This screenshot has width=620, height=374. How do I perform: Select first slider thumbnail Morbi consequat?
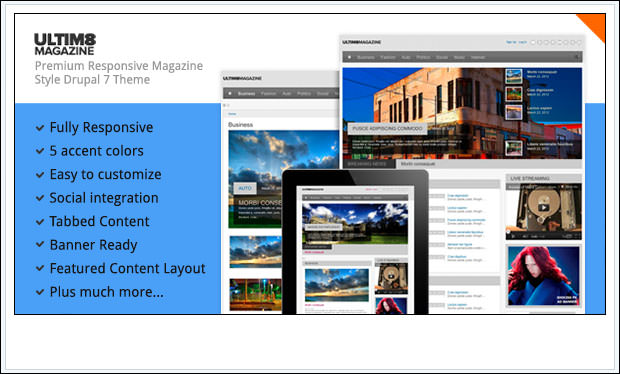tap(514, 76)
